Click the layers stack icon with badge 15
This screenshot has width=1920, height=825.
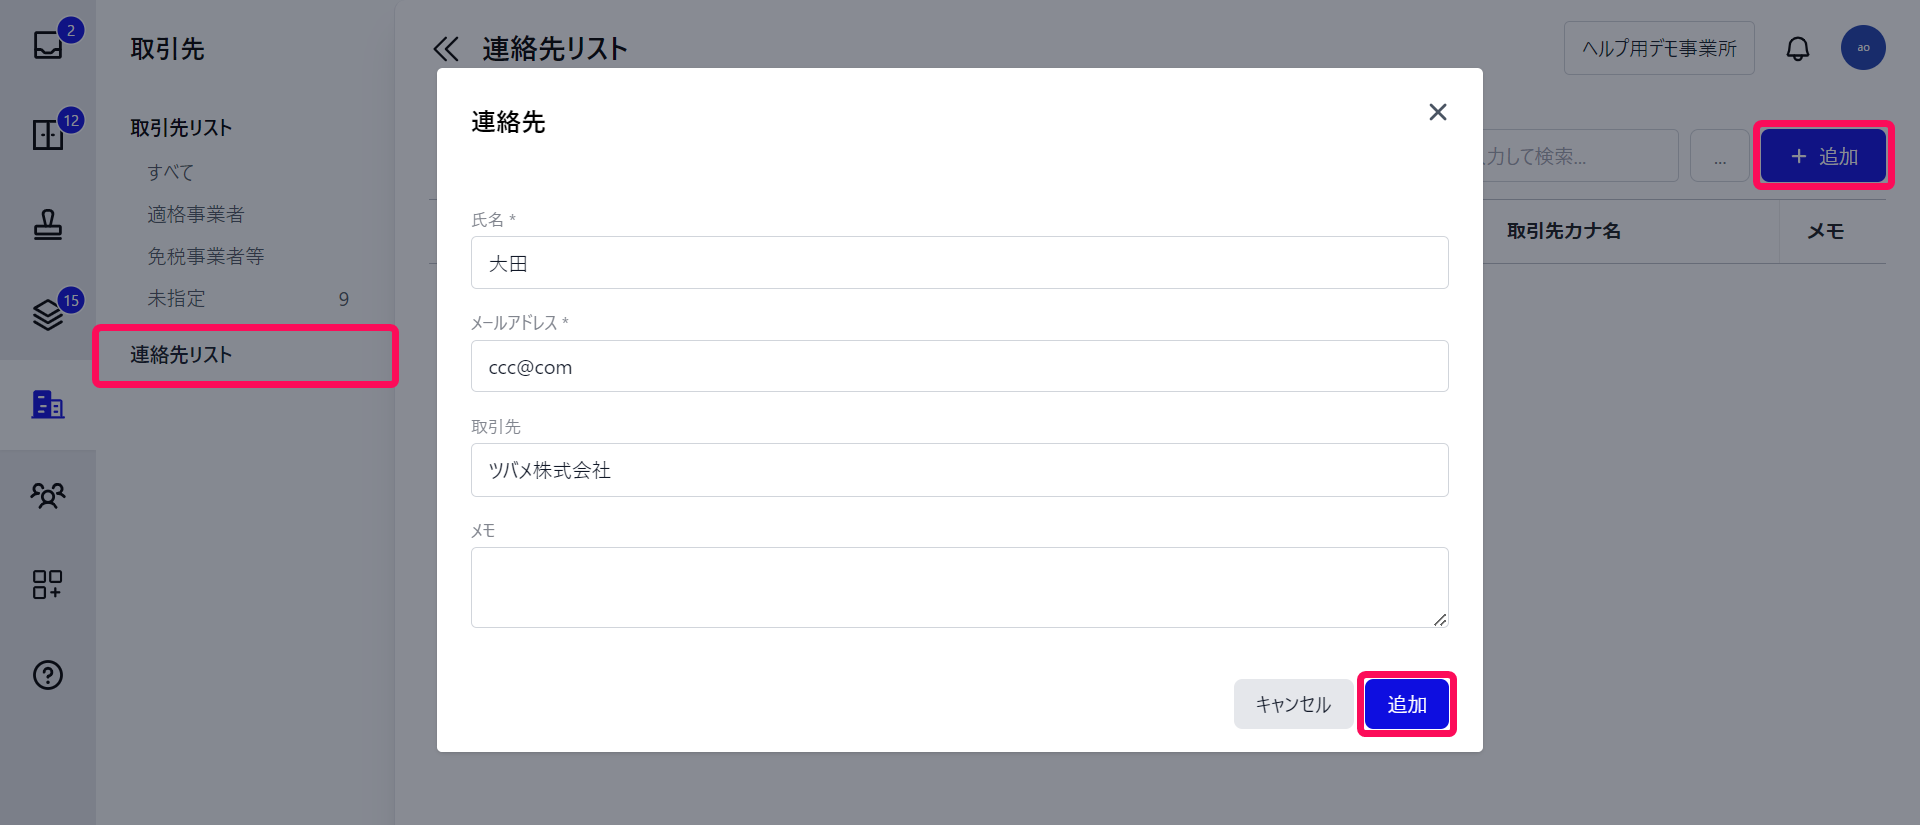pyautogui.click(x=48, y=314)
